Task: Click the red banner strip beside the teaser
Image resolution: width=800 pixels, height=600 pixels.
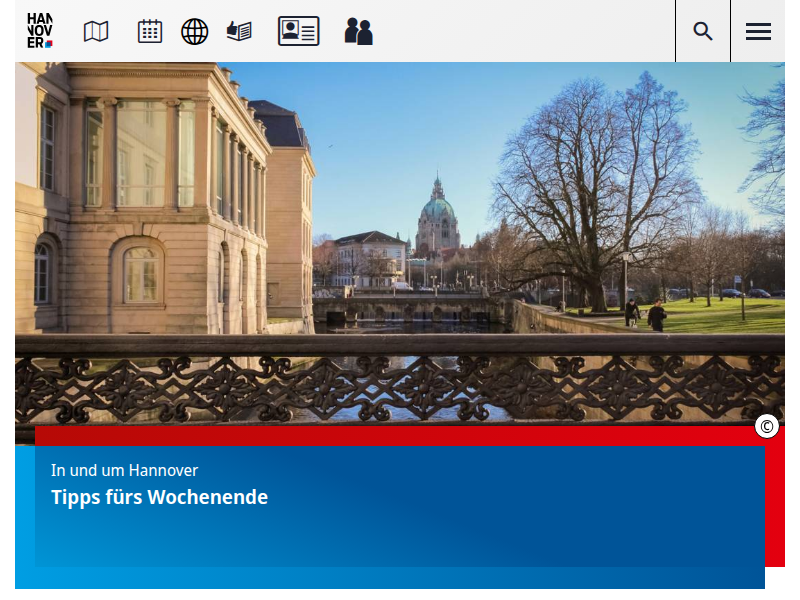Action: click(775, 500)
